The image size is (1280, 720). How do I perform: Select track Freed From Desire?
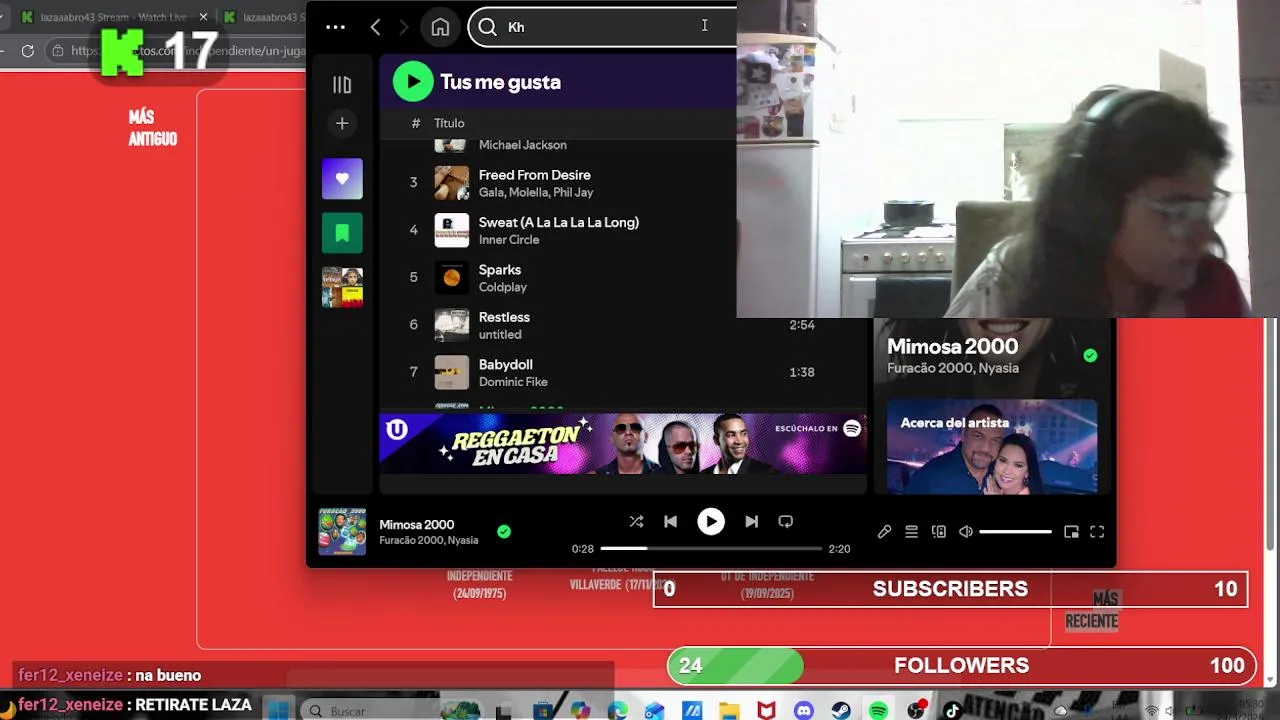(x=534, y=175)
